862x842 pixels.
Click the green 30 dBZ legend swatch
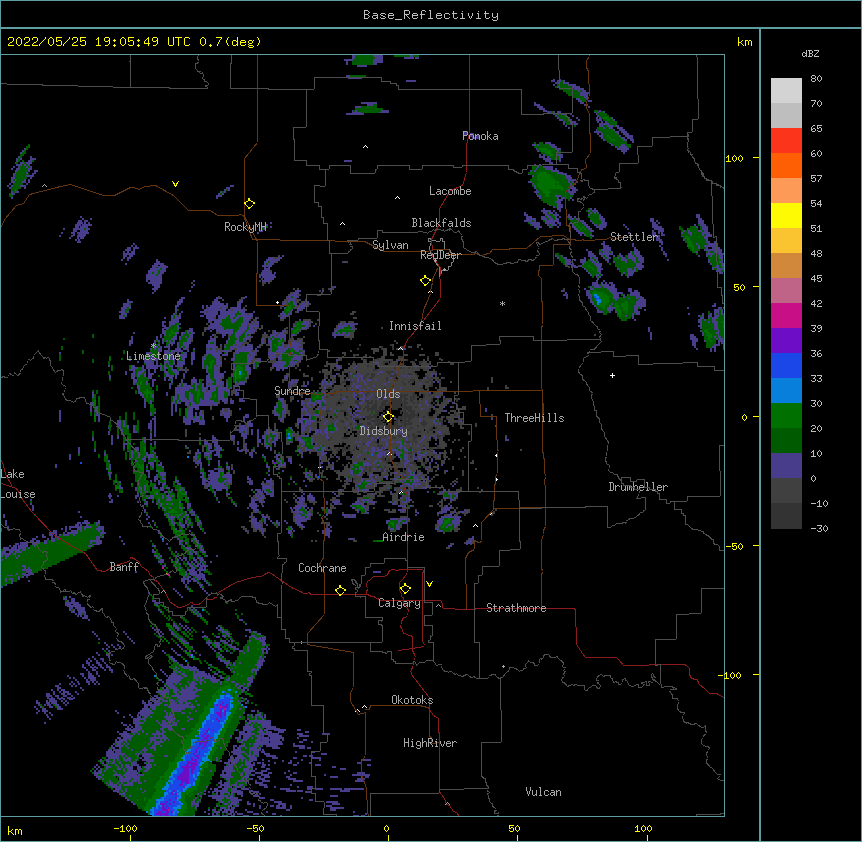786,416
